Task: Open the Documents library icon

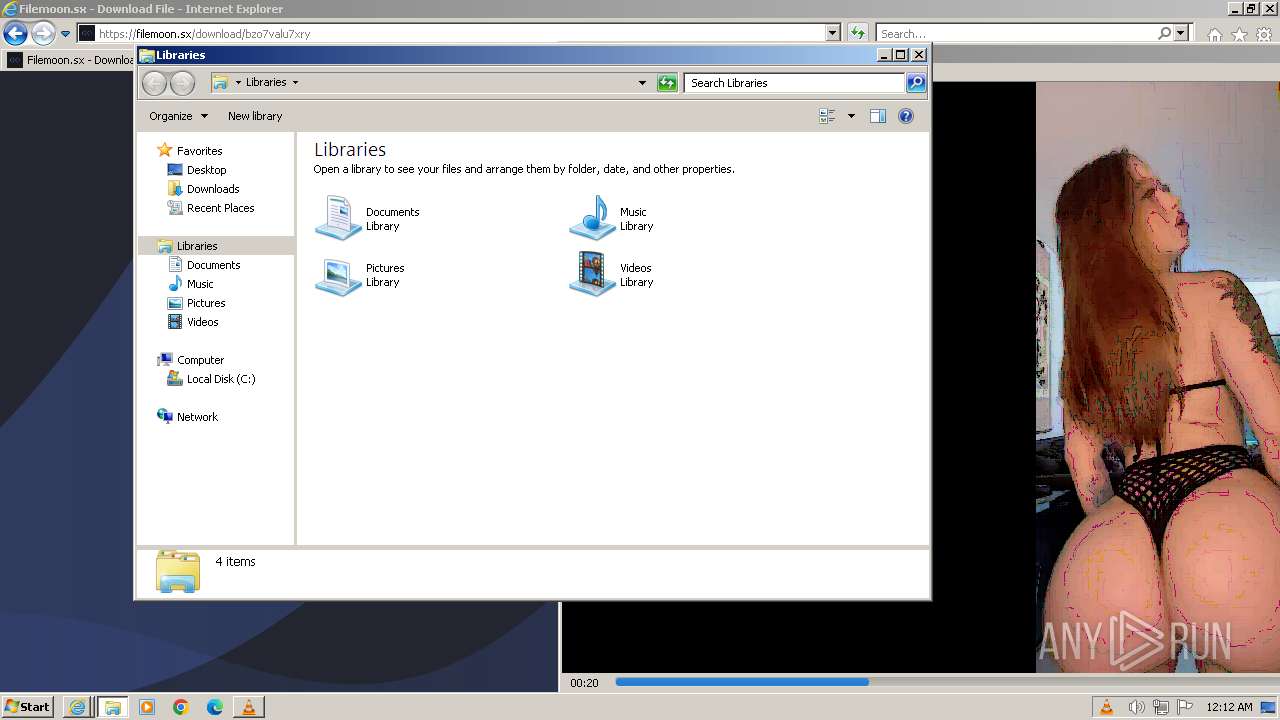Action: pos(338,218)
